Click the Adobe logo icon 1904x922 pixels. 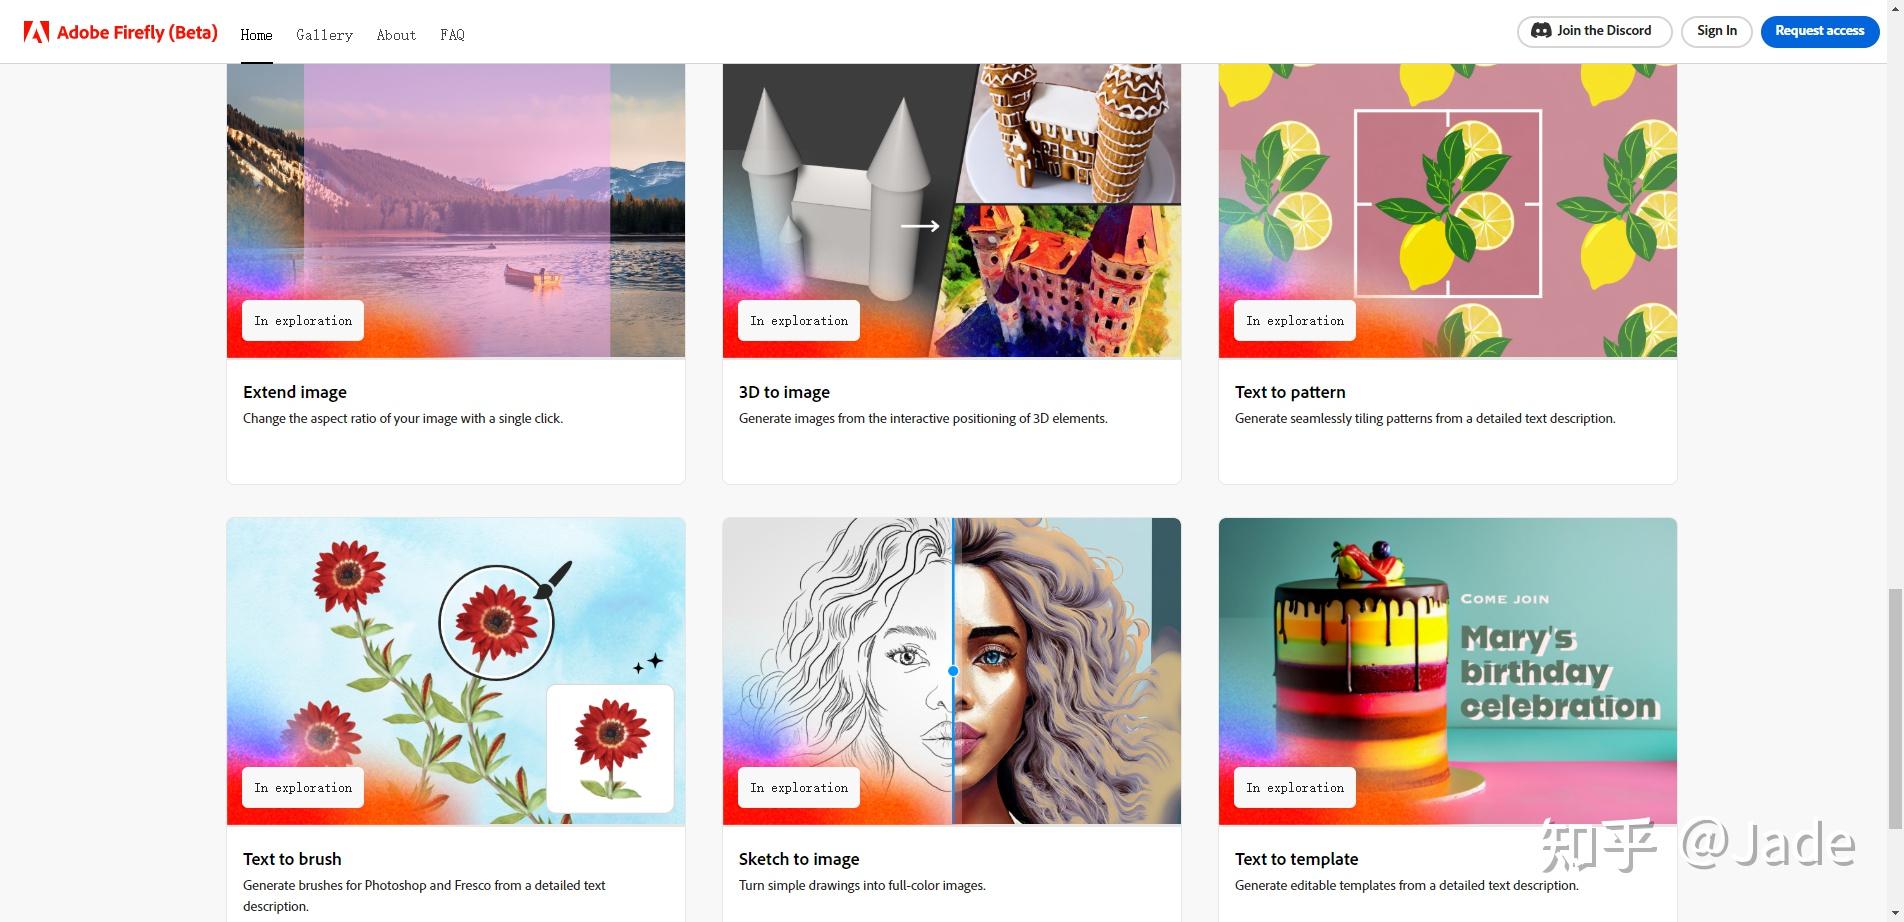36,32
